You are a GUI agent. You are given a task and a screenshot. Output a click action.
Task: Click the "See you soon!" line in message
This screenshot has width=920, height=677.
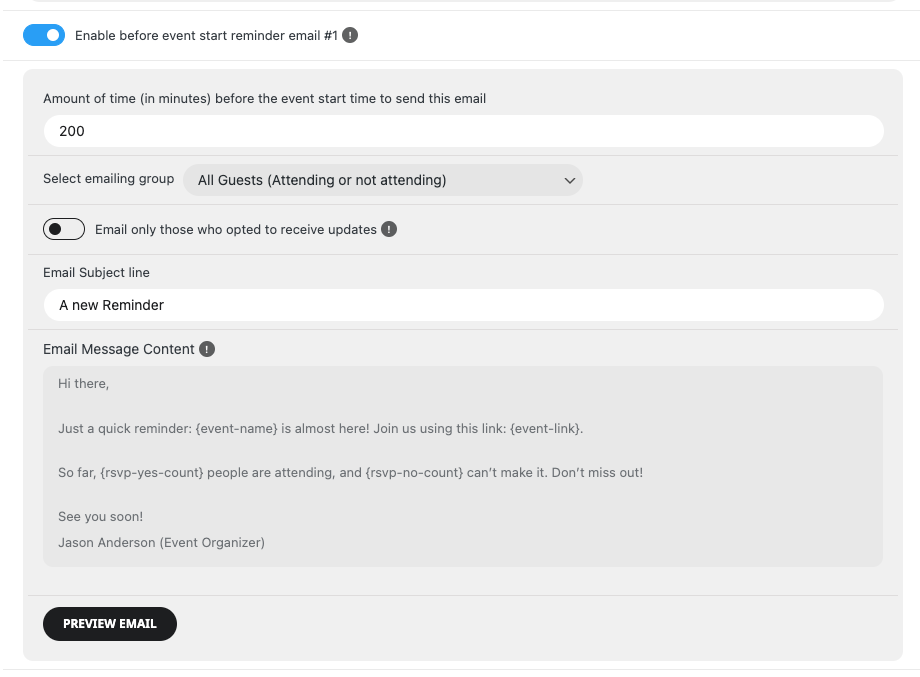coord(100,517)
